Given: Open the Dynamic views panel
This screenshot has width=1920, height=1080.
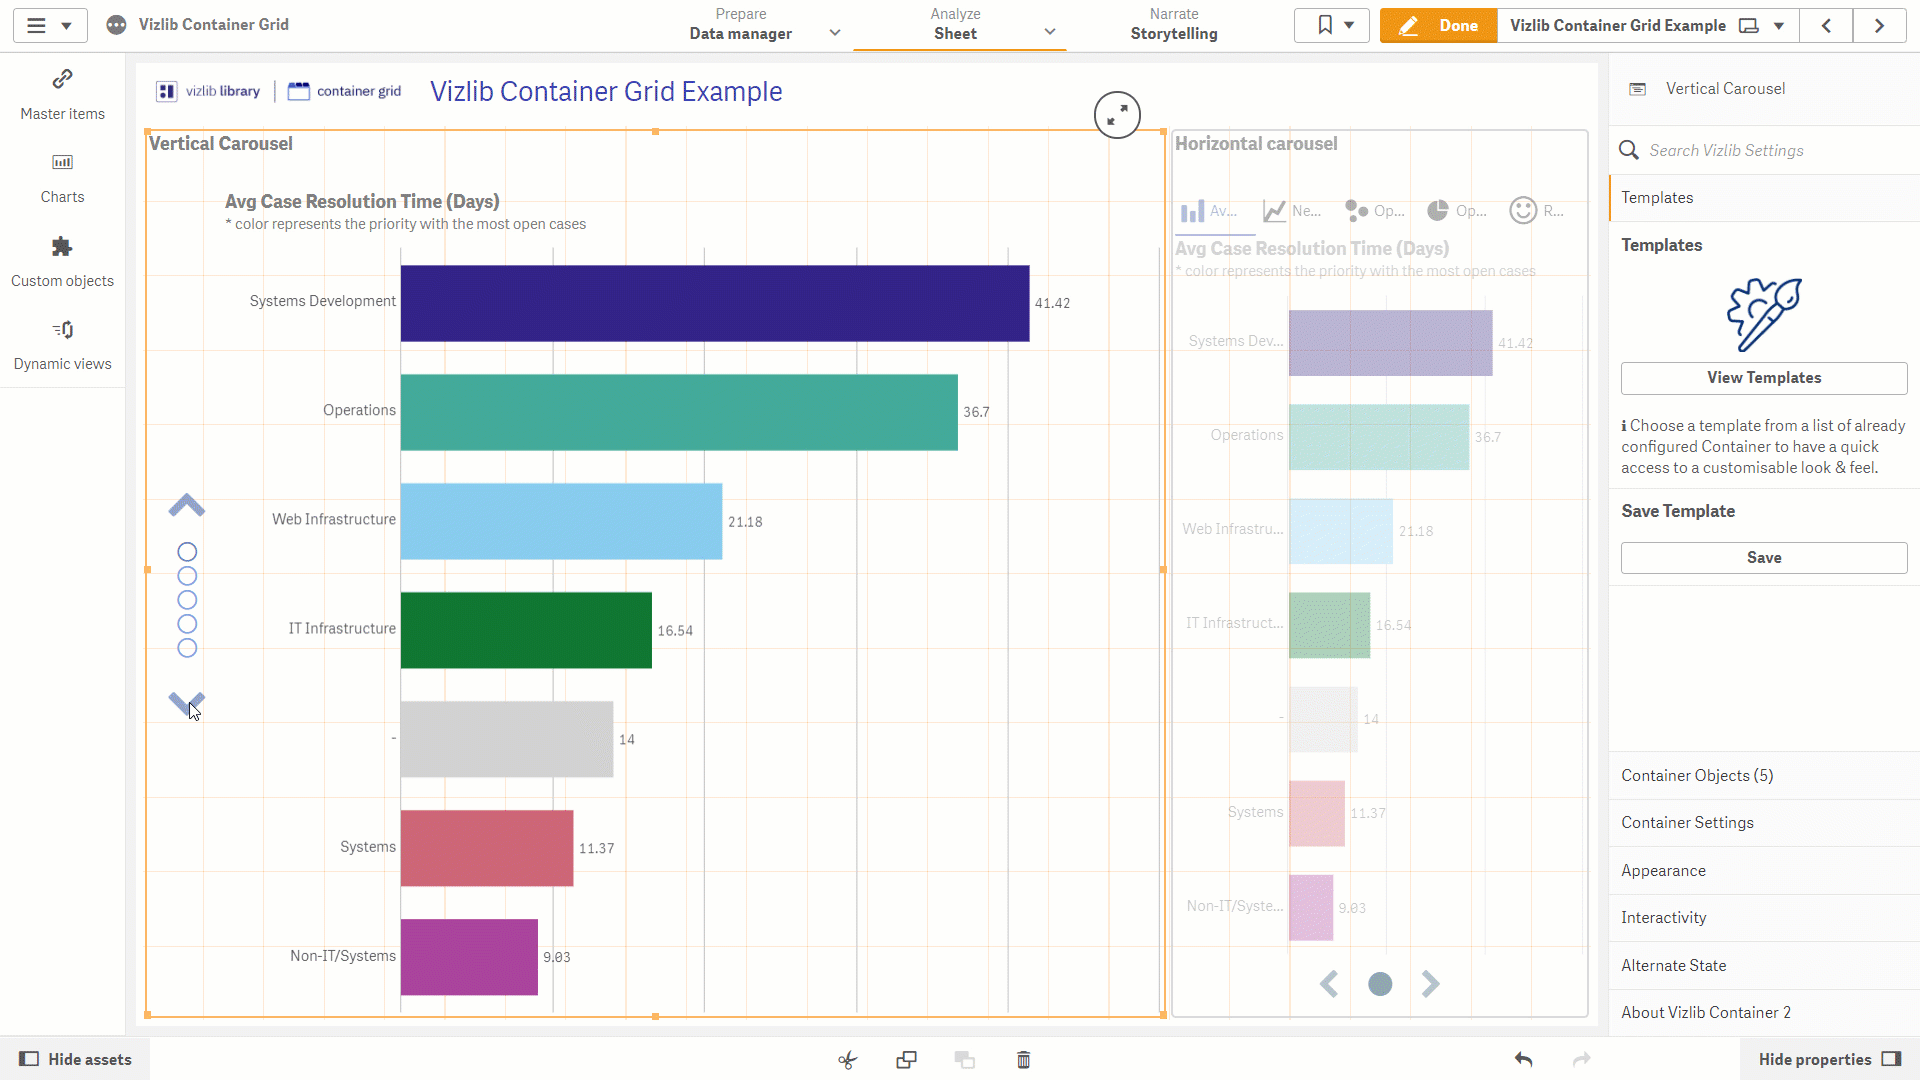Looking at the screenshot, I should (62, 345).
